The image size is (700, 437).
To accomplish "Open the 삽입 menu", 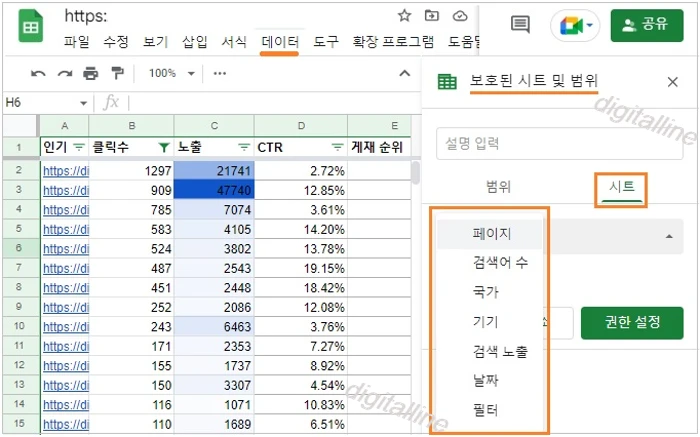I will coord(195,42).
